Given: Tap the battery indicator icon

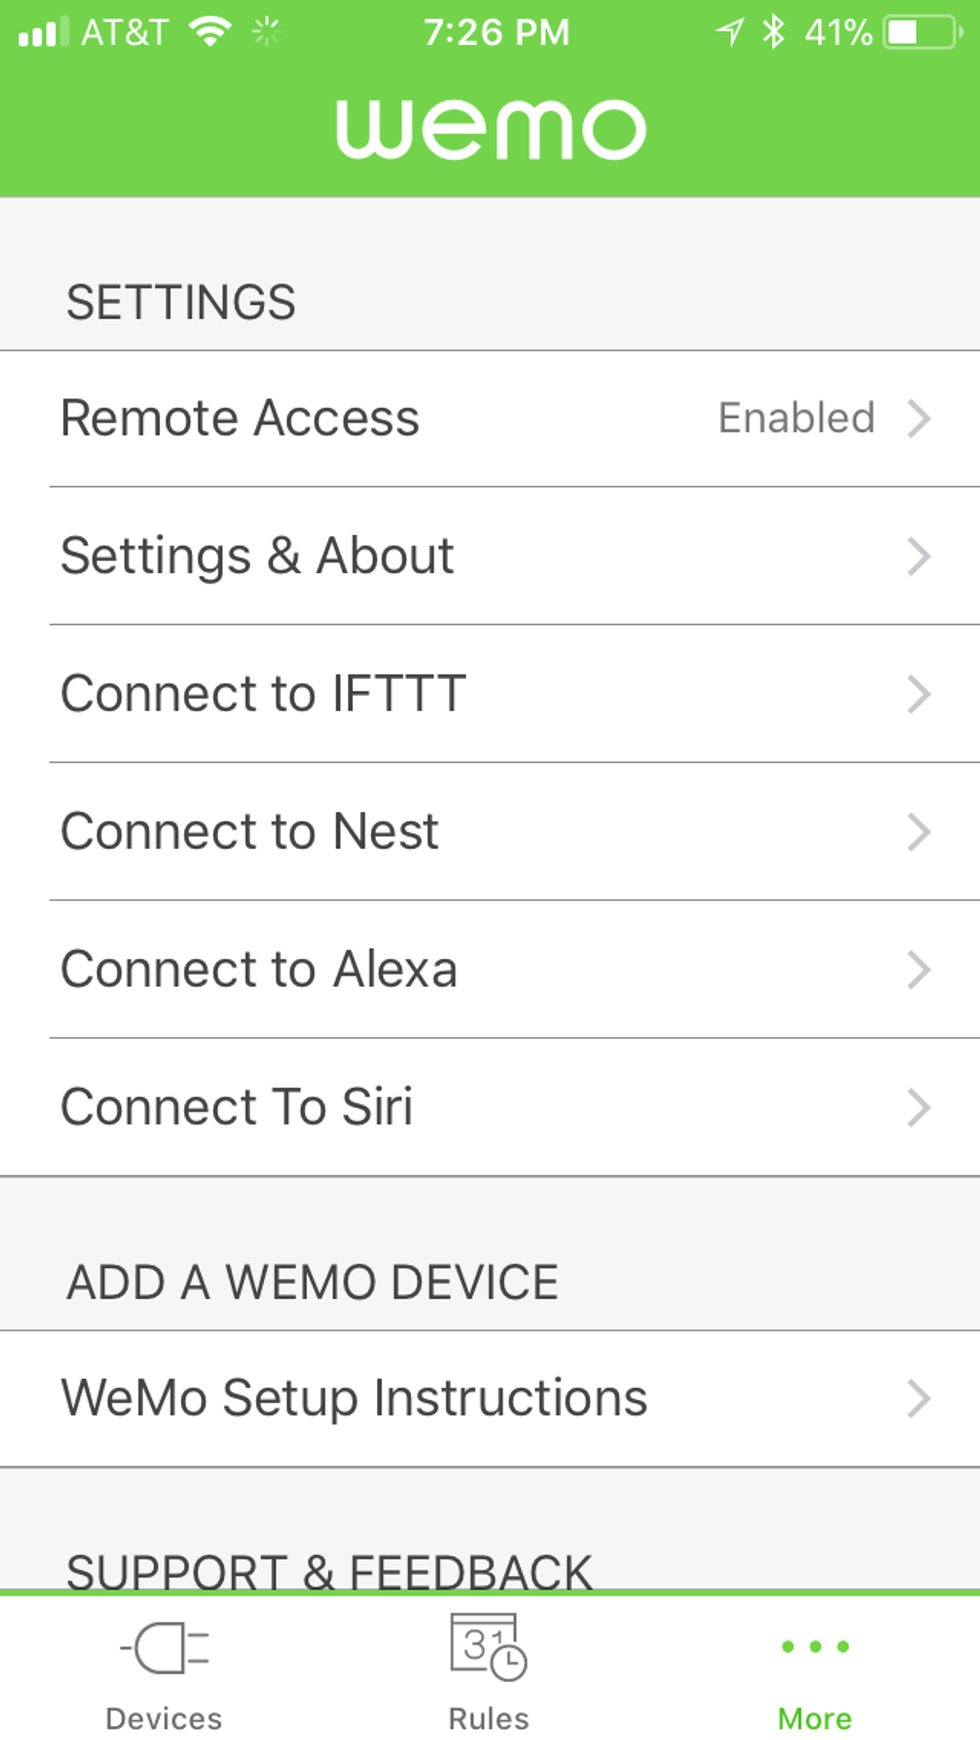Looking at the screenshot, I should [x=922, y=32].
